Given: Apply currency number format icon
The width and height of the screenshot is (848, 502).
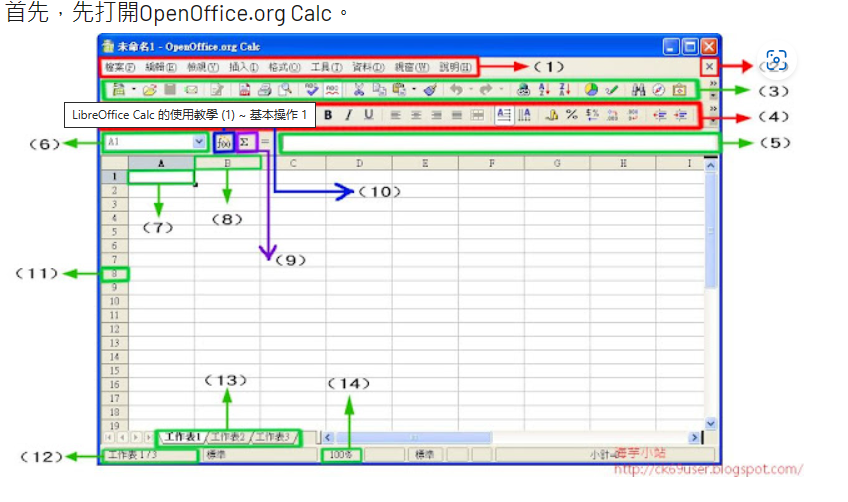Looking at the screenshot, I should point(552,115).
